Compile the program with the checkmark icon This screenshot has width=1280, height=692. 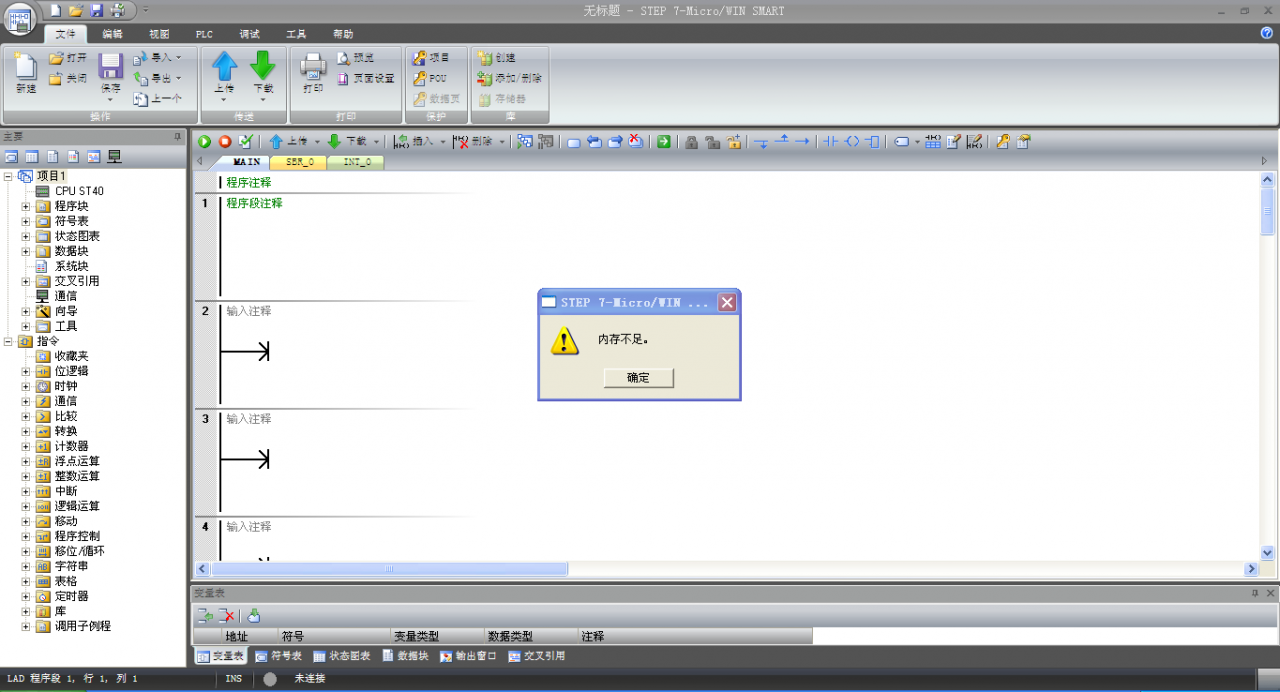[x=246, y=142]
